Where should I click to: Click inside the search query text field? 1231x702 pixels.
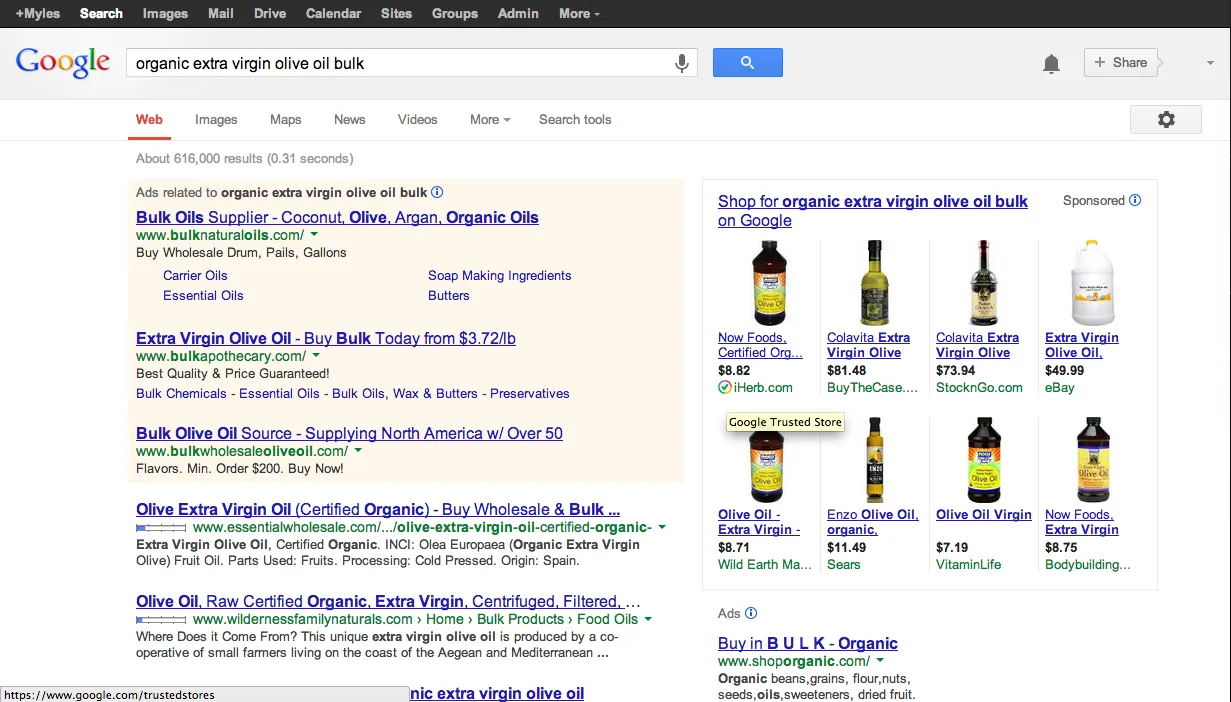(x=400, y=63)
